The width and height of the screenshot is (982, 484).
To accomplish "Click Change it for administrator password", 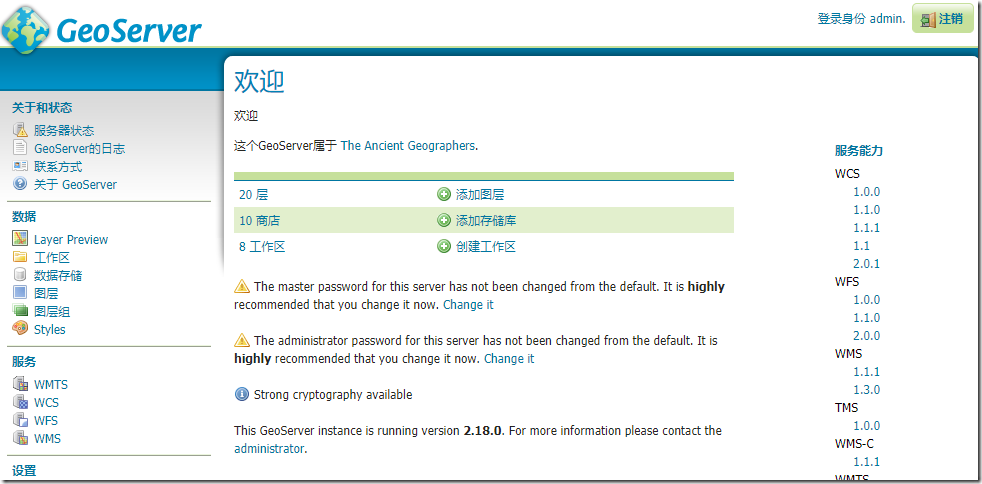I will click(x=509, y=359).
